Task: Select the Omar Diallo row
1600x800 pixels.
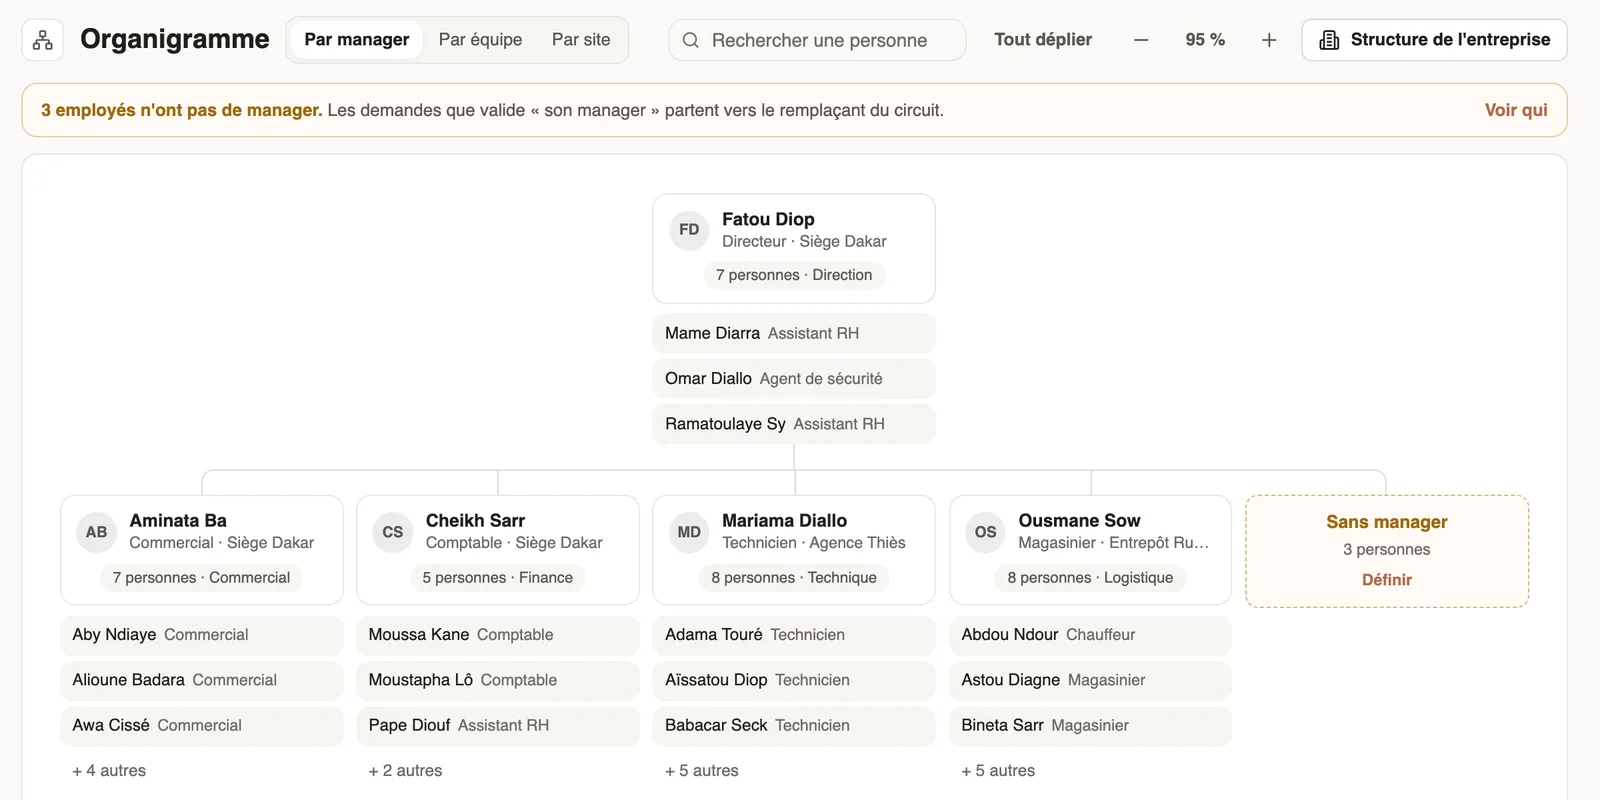Action: click(794, 379)
